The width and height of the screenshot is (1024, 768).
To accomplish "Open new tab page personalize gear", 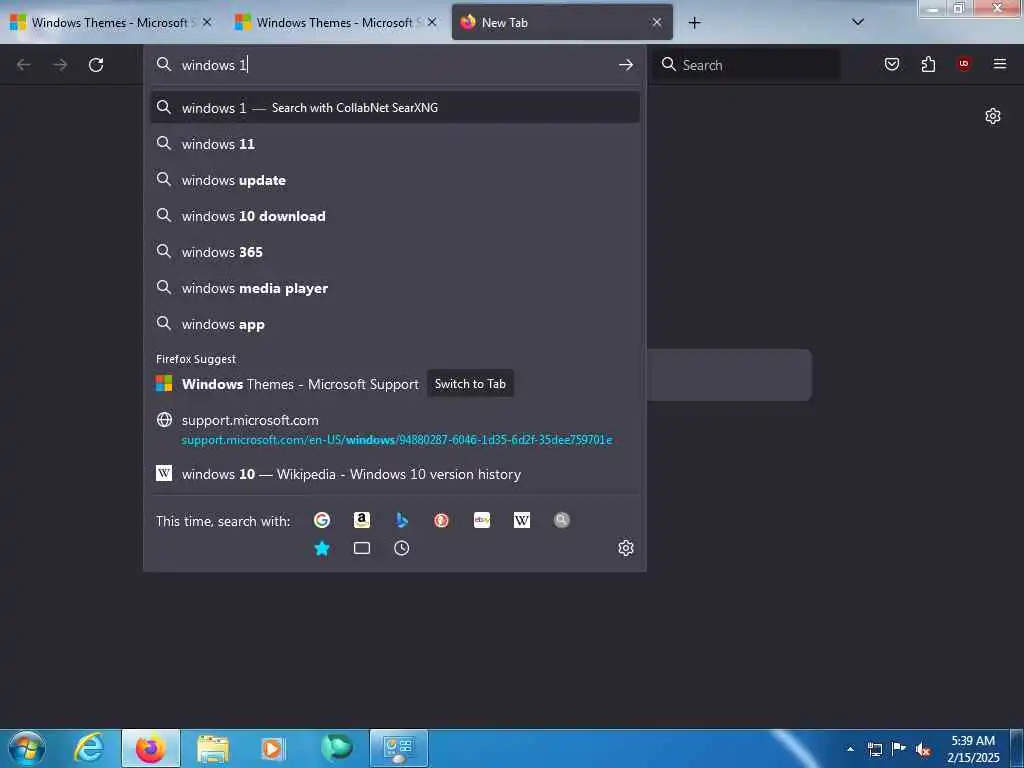I will (993, 116).
